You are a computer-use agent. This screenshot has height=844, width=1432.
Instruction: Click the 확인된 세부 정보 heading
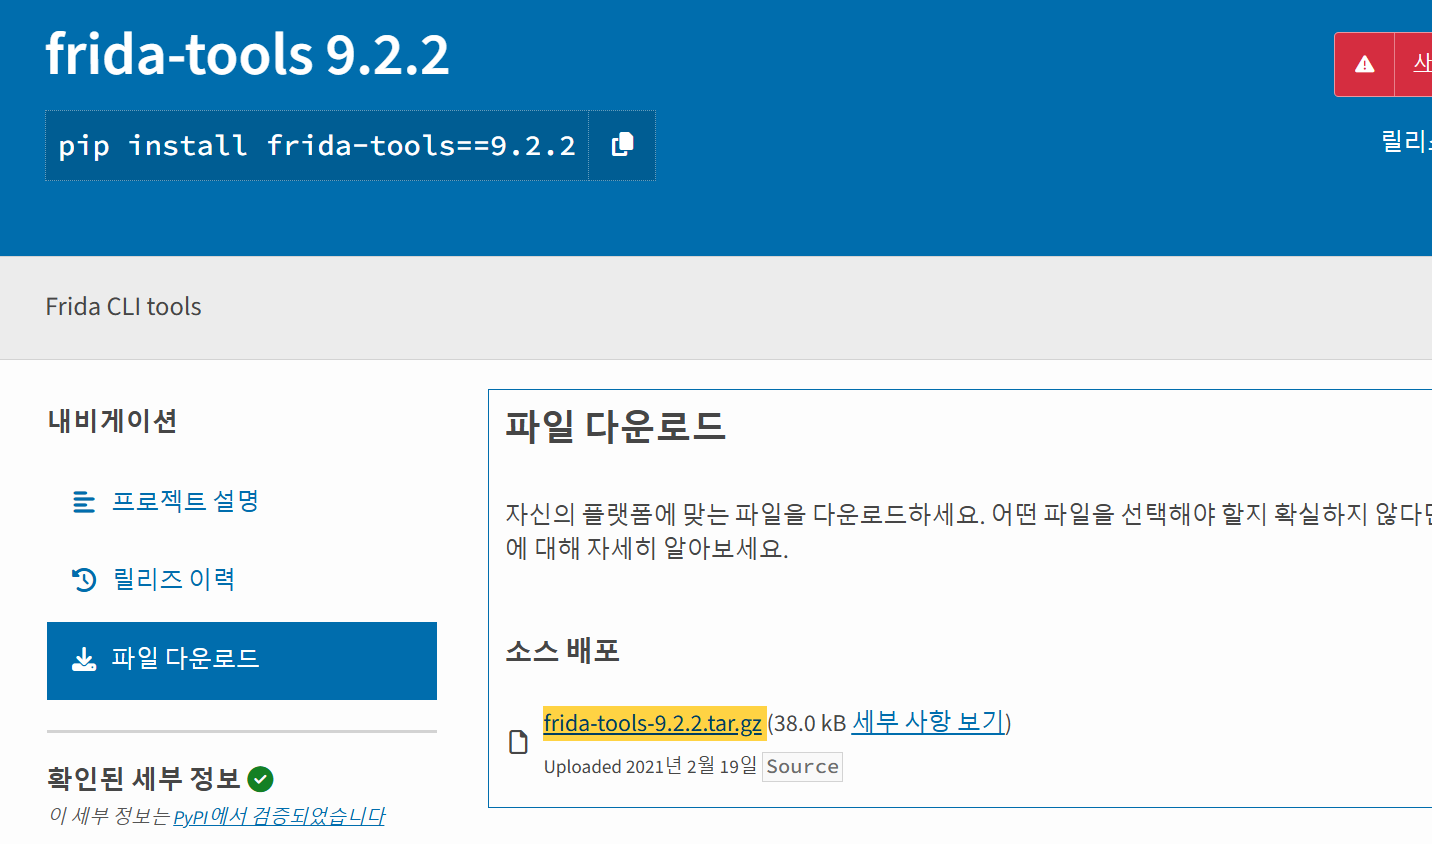coord(144,778)
